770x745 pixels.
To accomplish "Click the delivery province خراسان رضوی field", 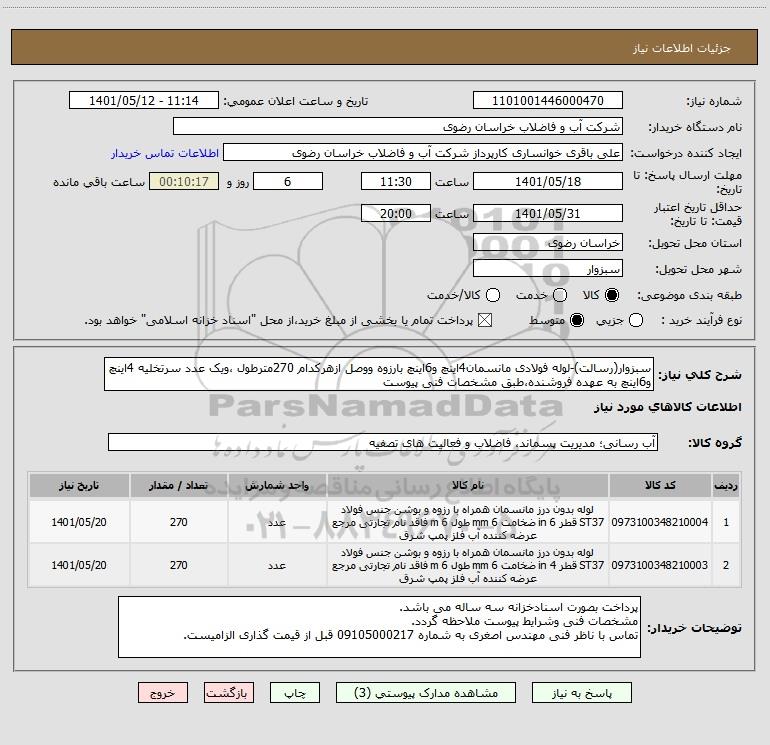I will [x=548, y=243].
